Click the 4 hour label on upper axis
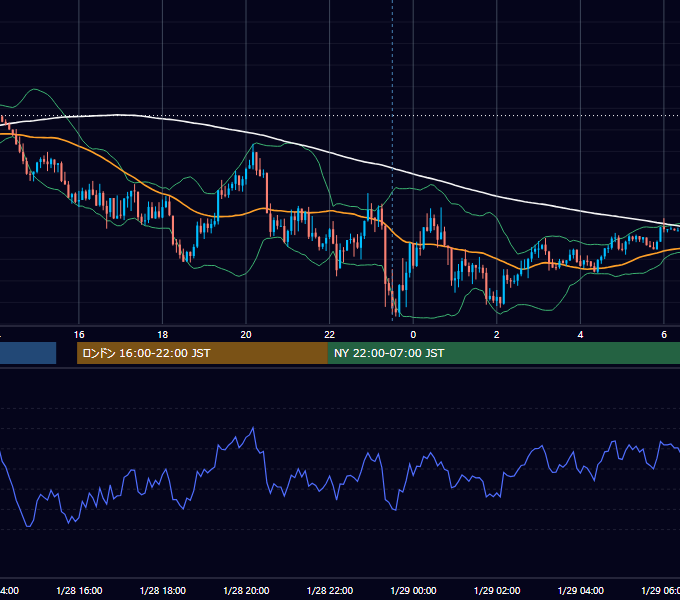This screenshot has width=680, height=600. pyautogui.click(x=580, y=334)
